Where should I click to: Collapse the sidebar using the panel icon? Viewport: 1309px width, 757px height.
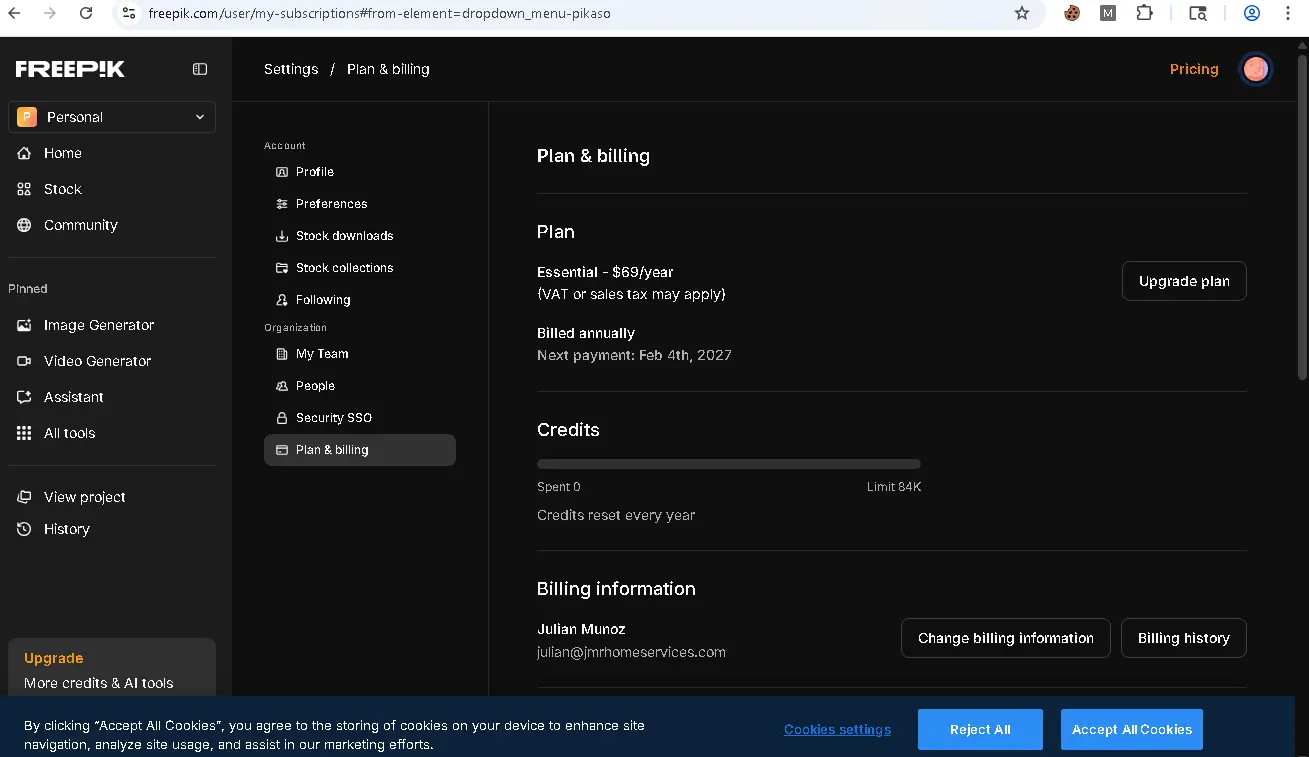coord(200,69)
